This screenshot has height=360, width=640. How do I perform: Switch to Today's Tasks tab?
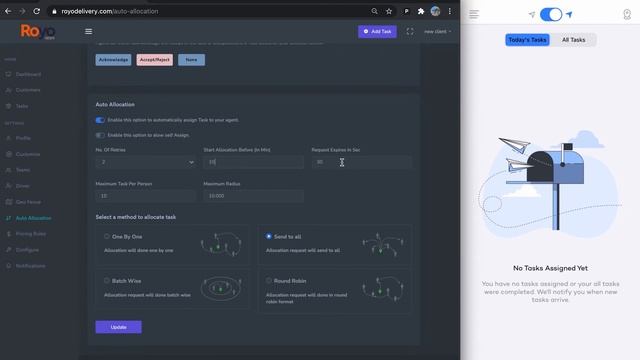[527, 40]
